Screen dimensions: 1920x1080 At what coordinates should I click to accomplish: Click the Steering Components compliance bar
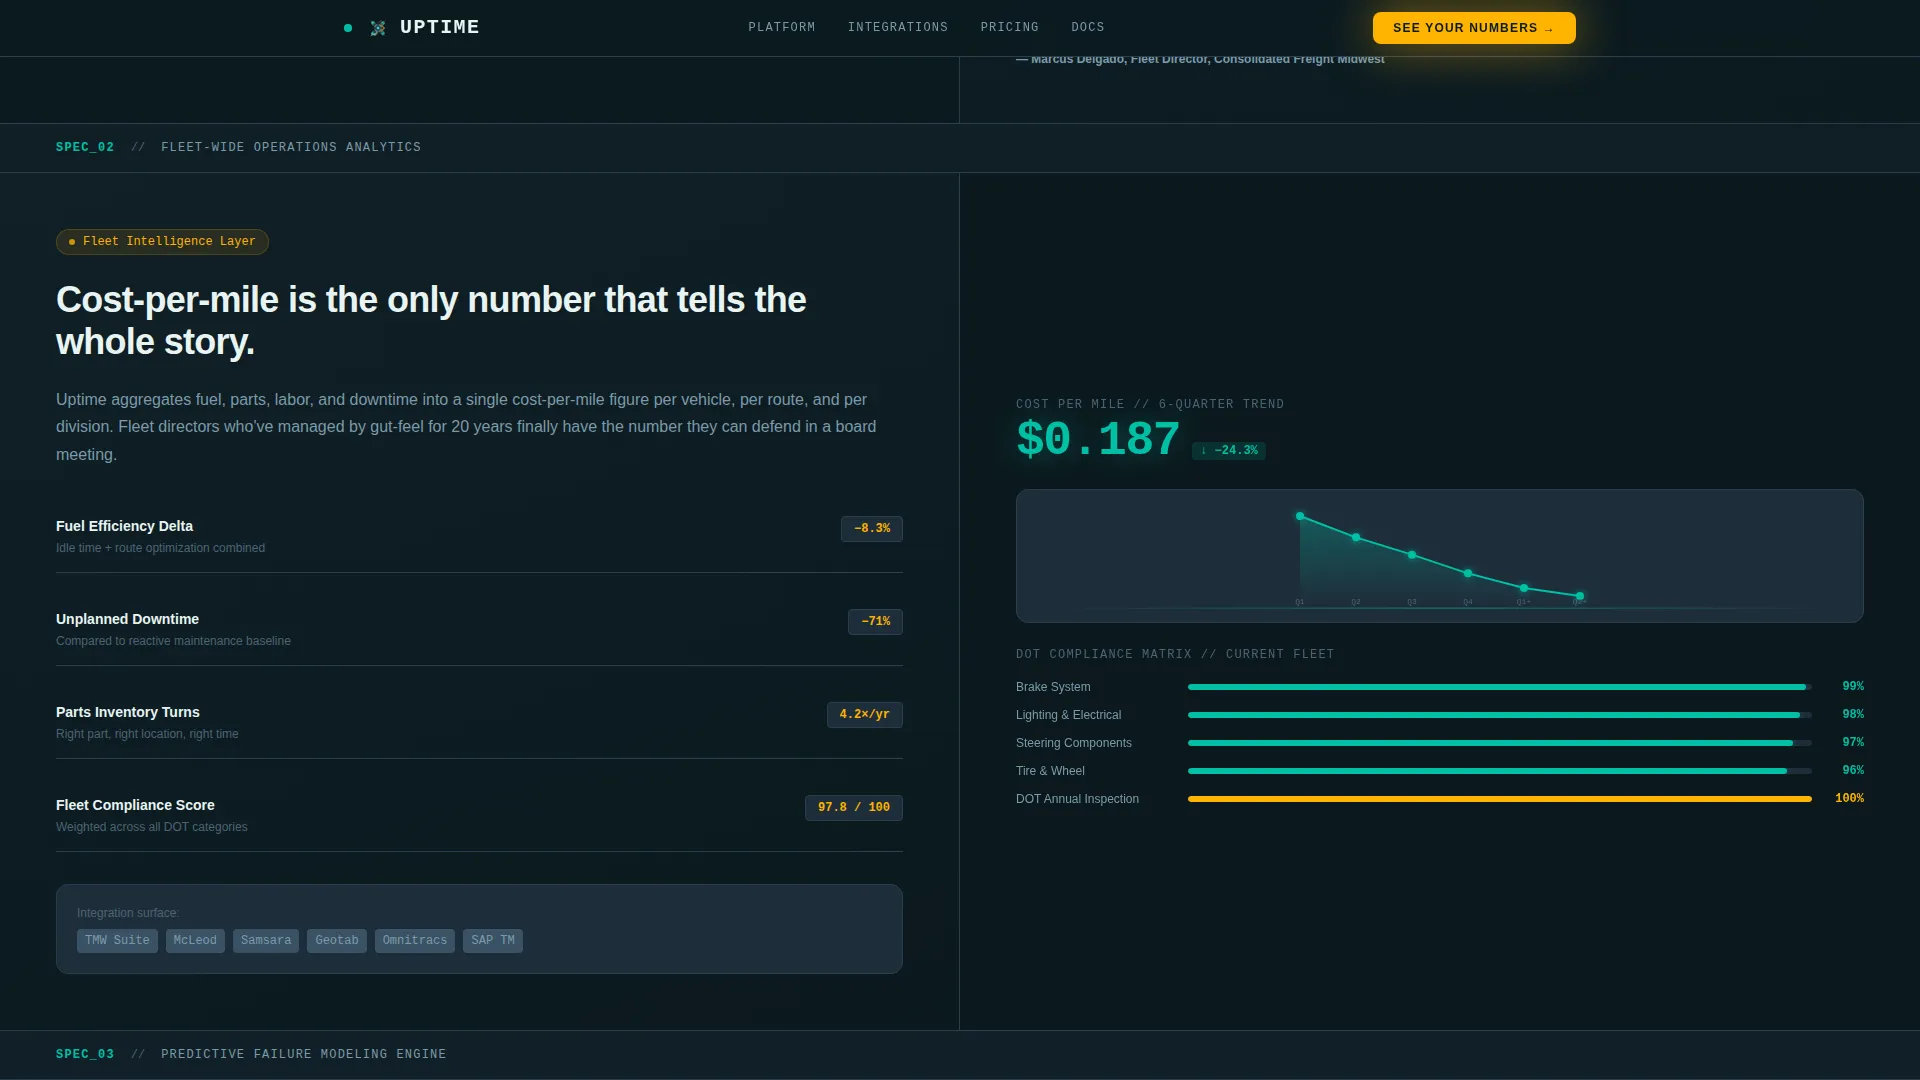1500,743
